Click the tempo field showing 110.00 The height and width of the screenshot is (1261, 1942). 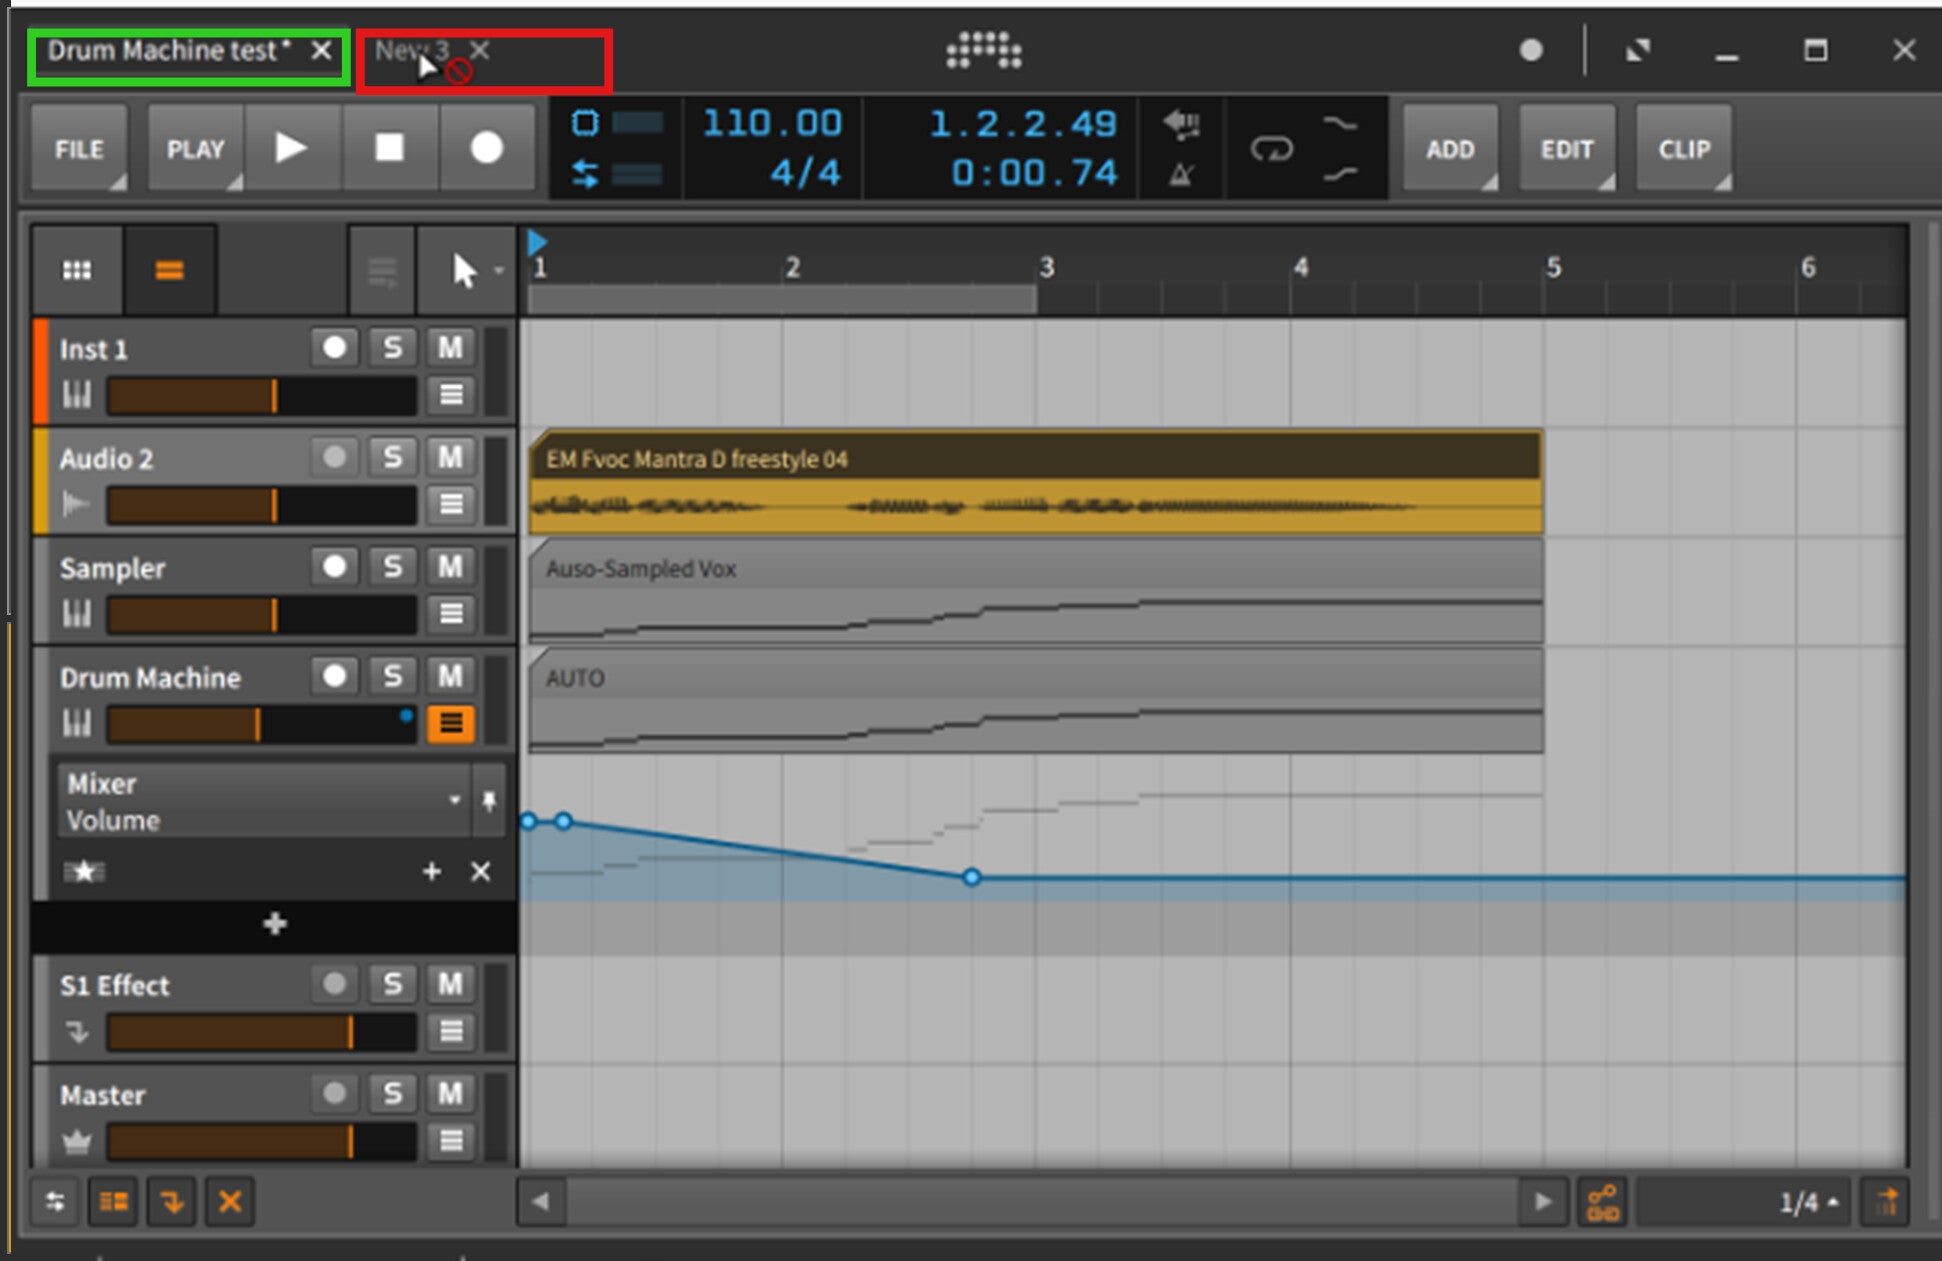click(x=772, y=124)
